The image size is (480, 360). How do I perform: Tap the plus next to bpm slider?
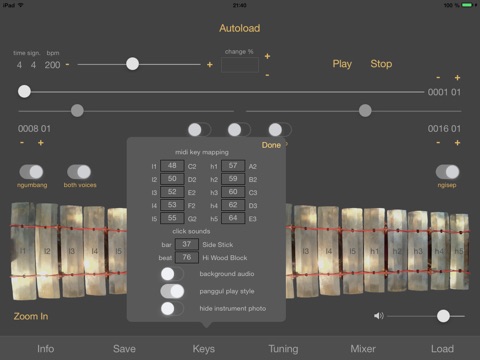point(210,65)
